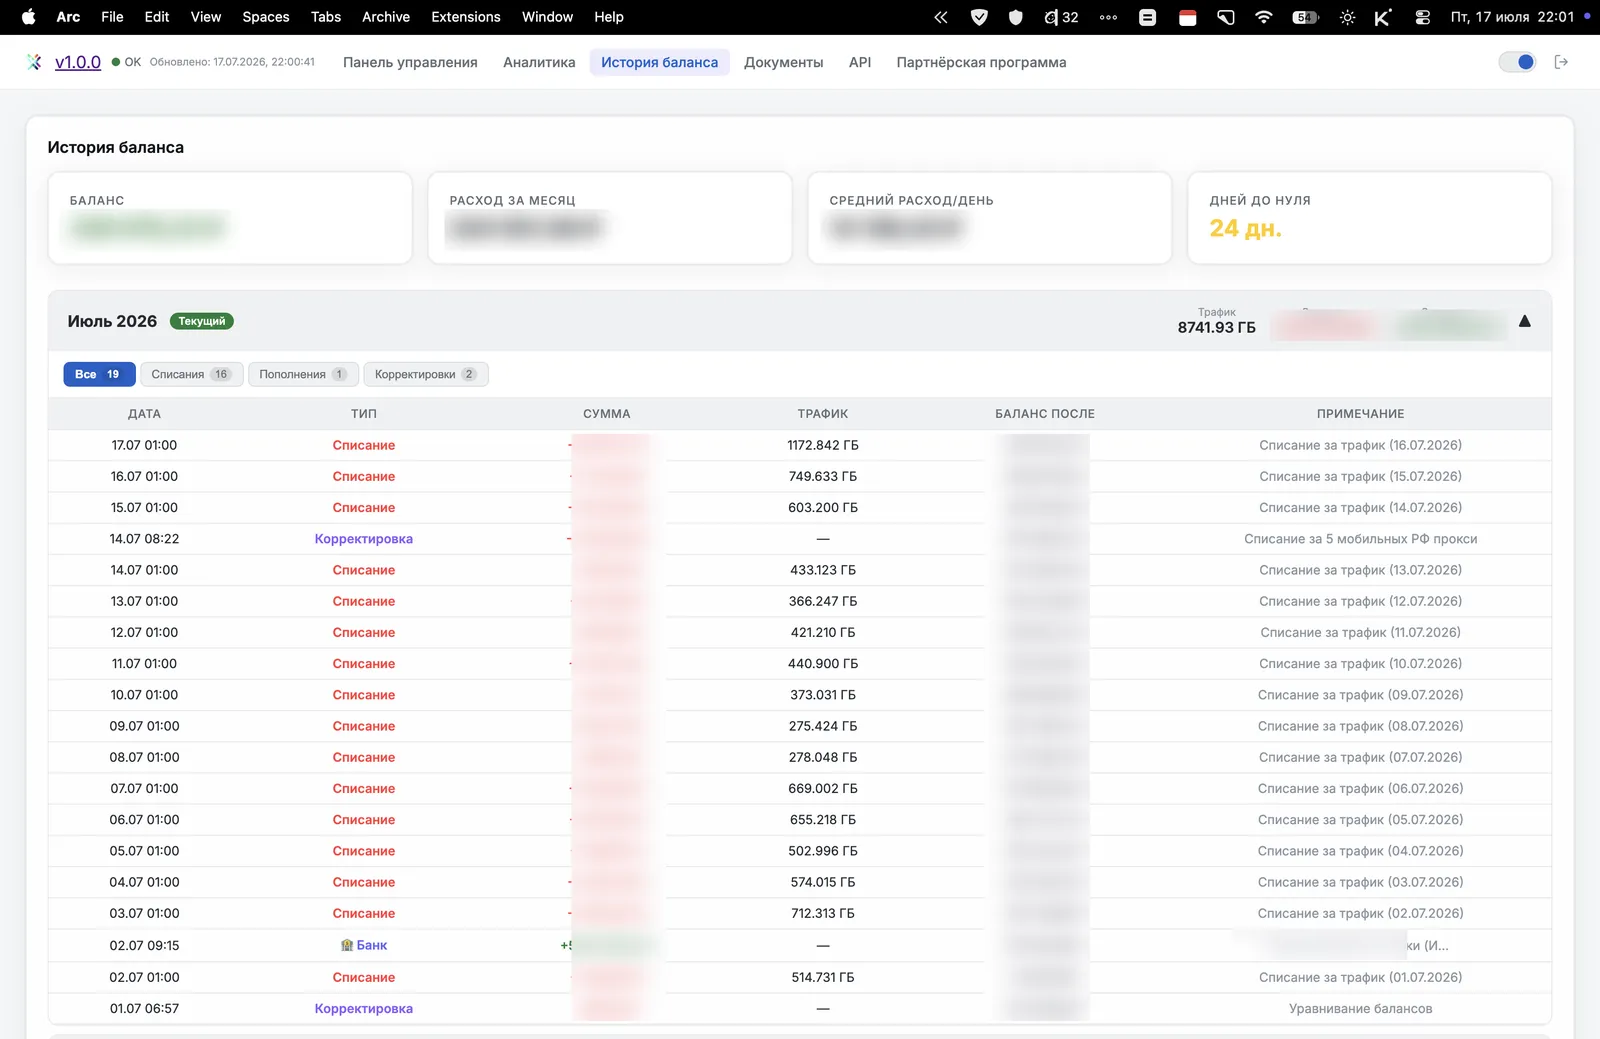Open the Панель управления tab
This screenshot has width=1600, height=1039.
(410, 62)
